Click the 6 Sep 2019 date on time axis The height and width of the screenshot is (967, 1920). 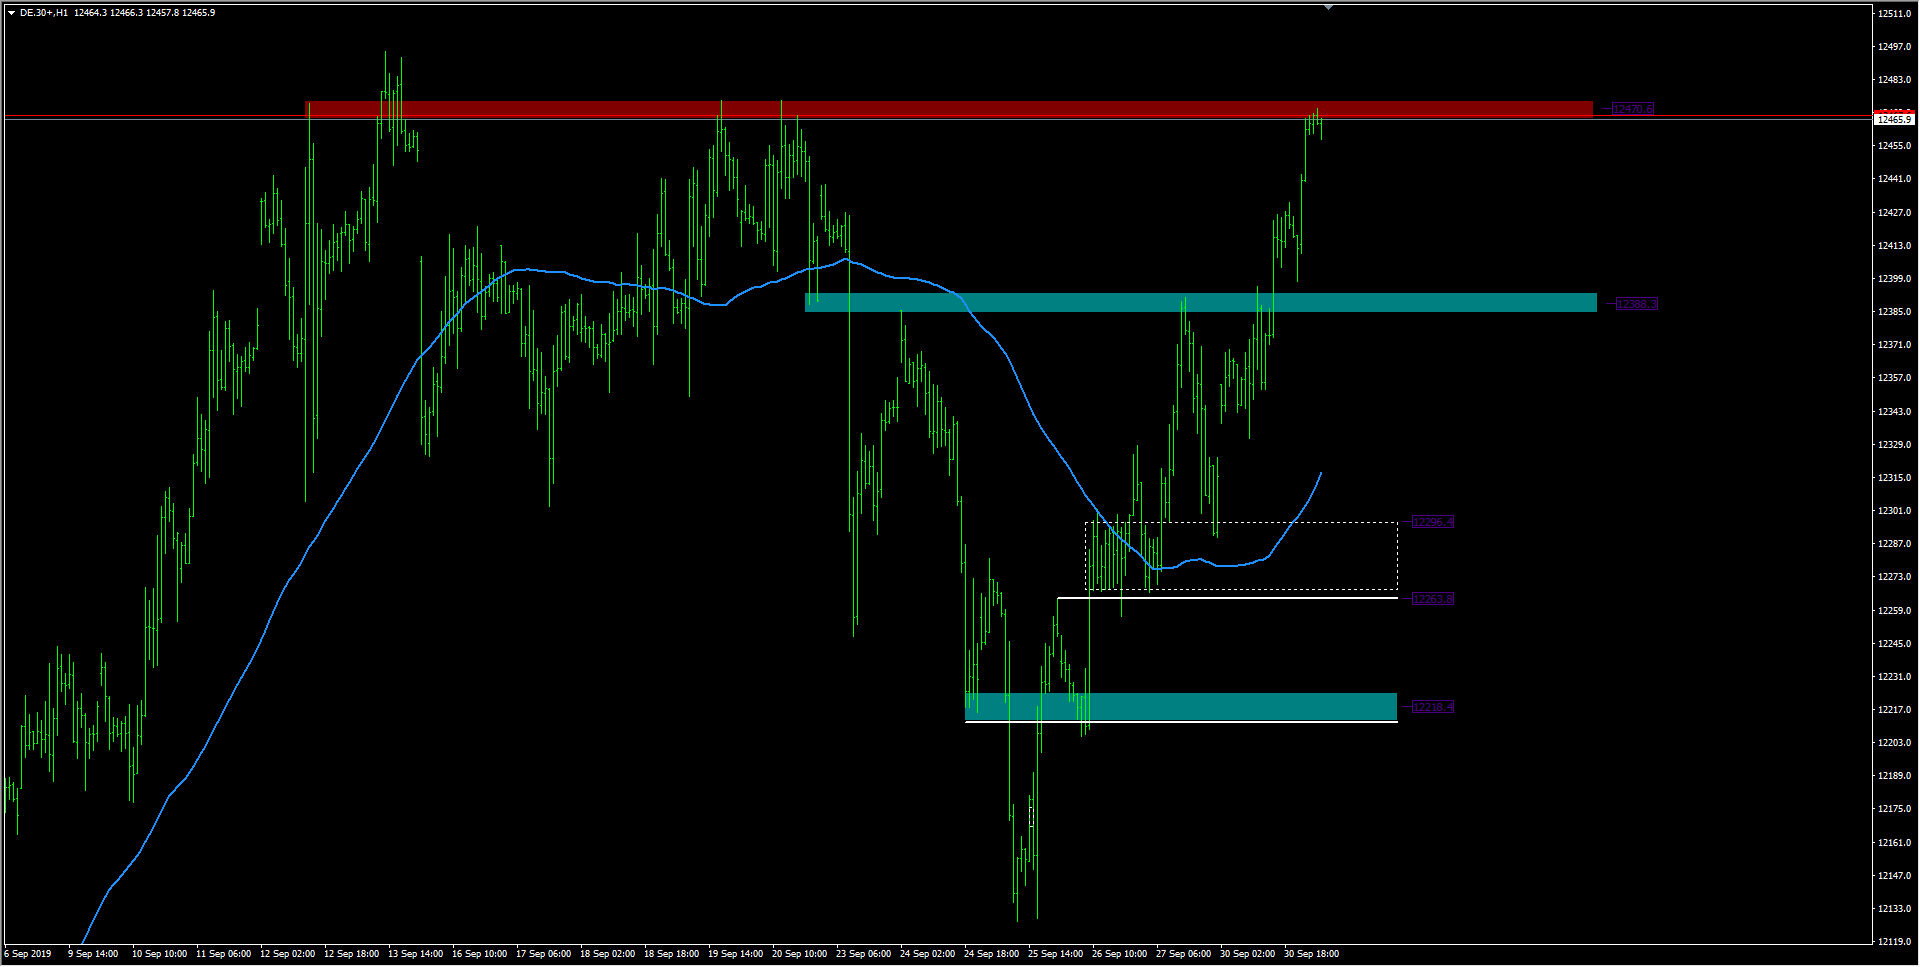click(x=28, y=954)
